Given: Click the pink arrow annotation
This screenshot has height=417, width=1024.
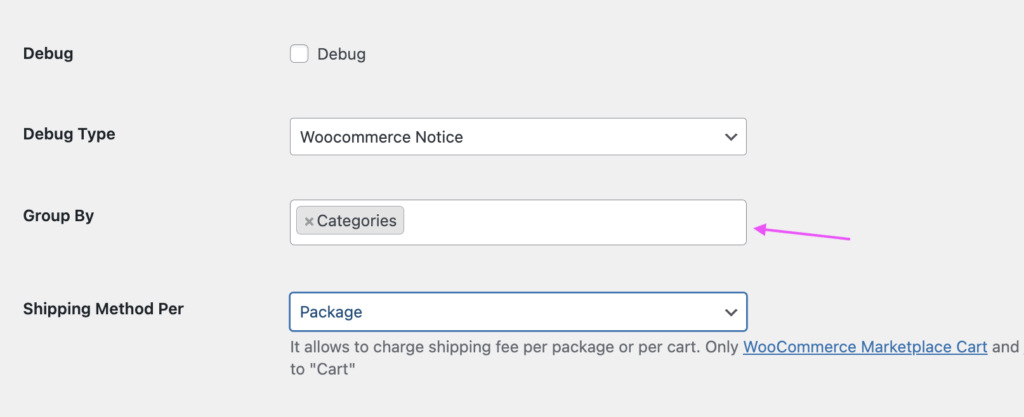Looking at the screenshot, I should pos(801,234).
